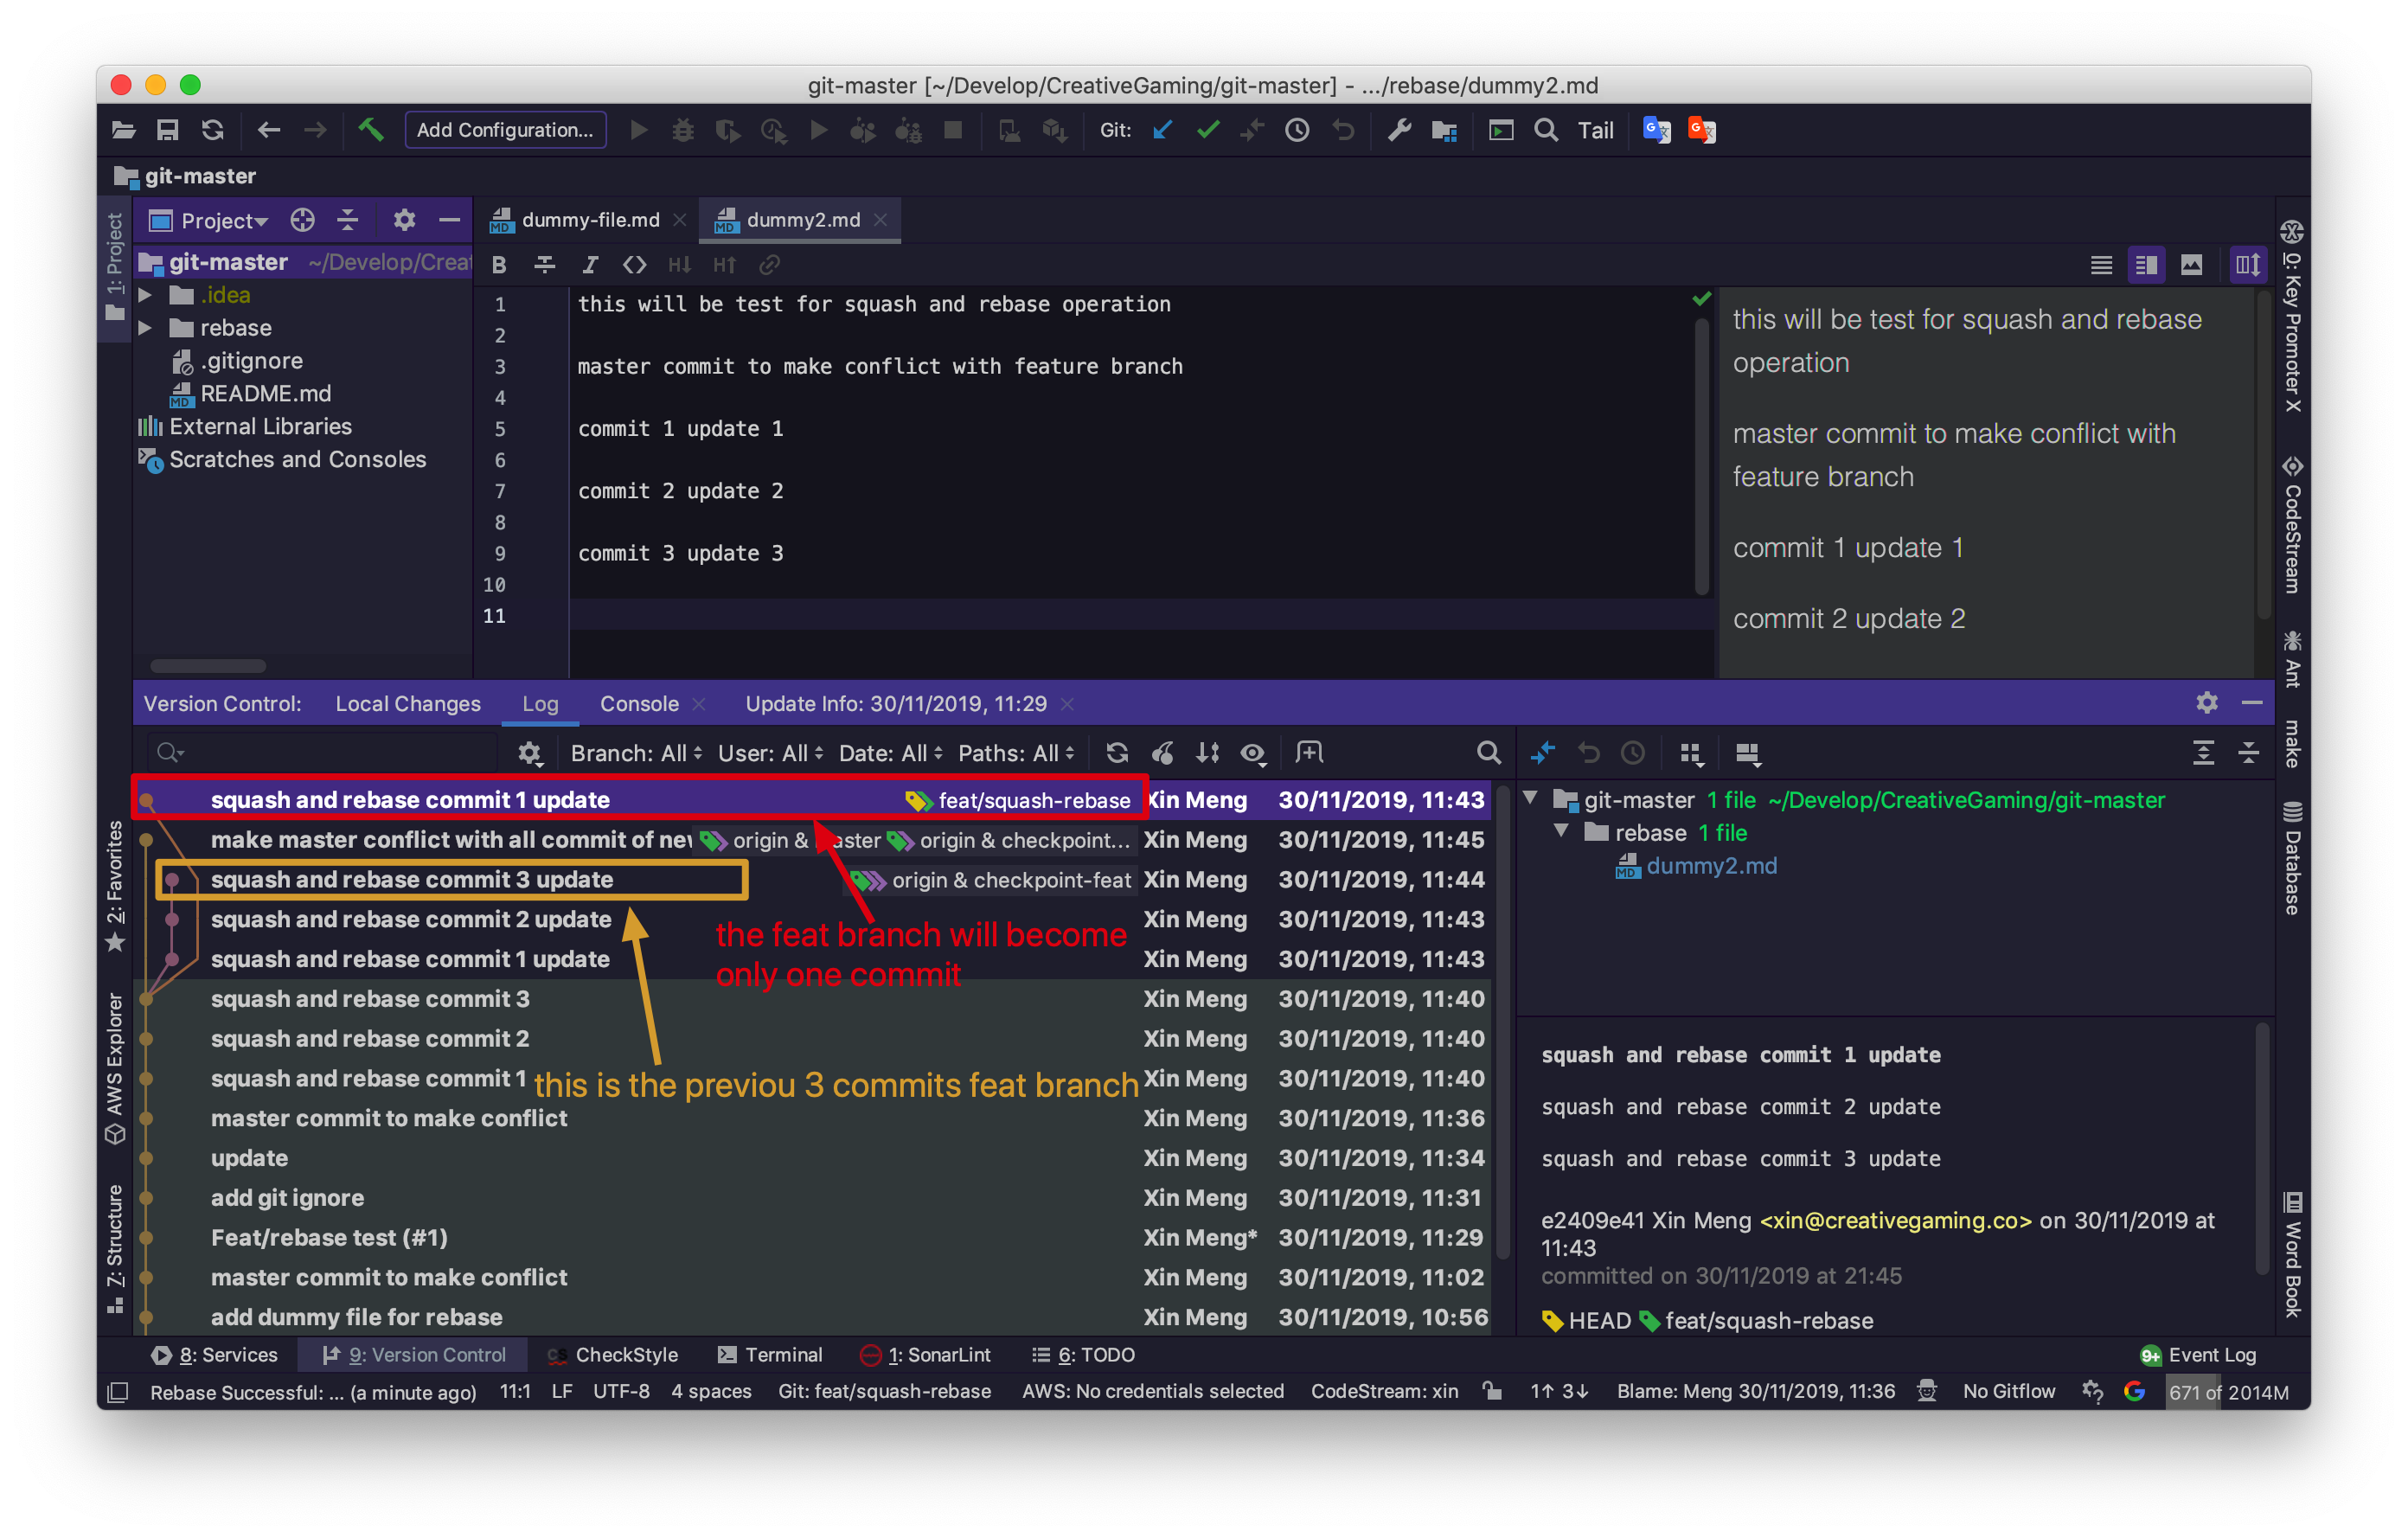Image resolution: width=2408 pixels, height=1538 pixels.
Task: Click the Build project hammer icon
Action: tap(371, 130)
